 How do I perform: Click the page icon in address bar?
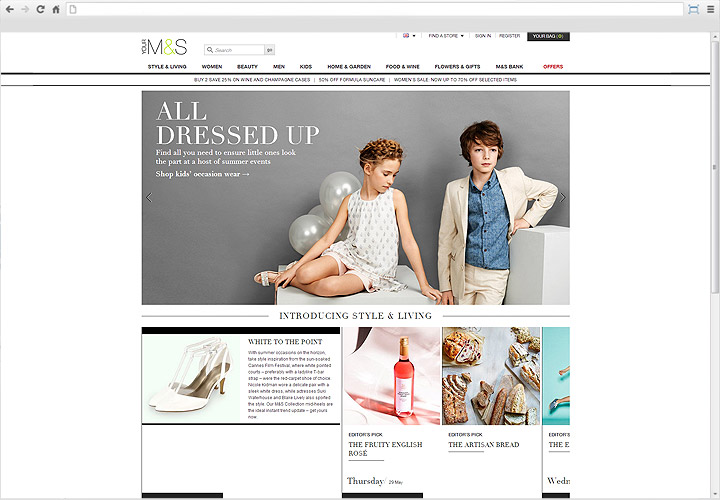[73, 9]
